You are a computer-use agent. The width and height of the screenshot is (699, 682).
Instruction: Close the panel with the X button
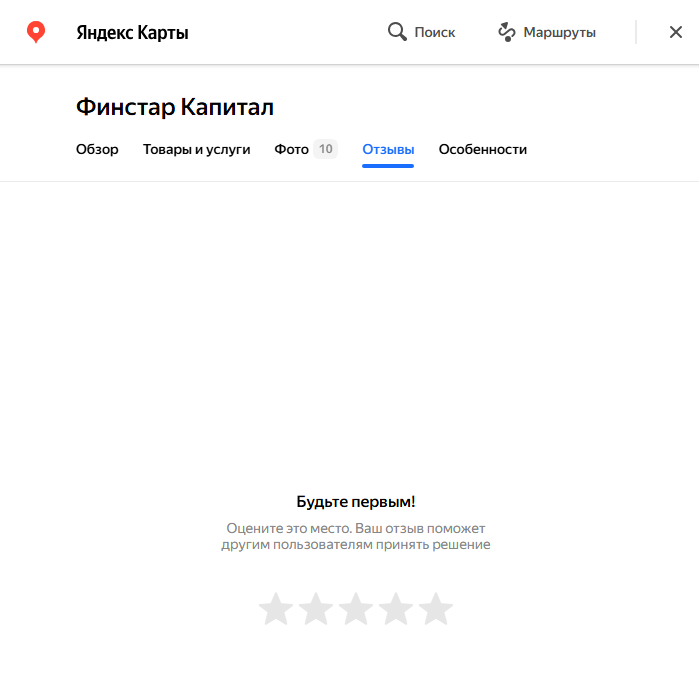pyautogui.click(x=676, y=32)
